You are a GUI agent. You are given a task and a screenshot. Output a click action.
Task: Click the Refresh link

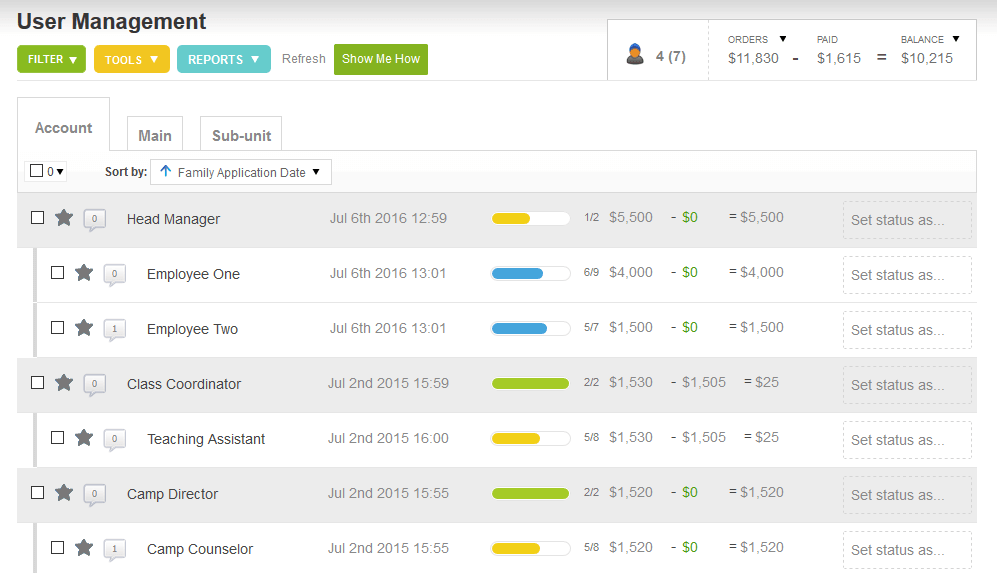pos(303,59)
